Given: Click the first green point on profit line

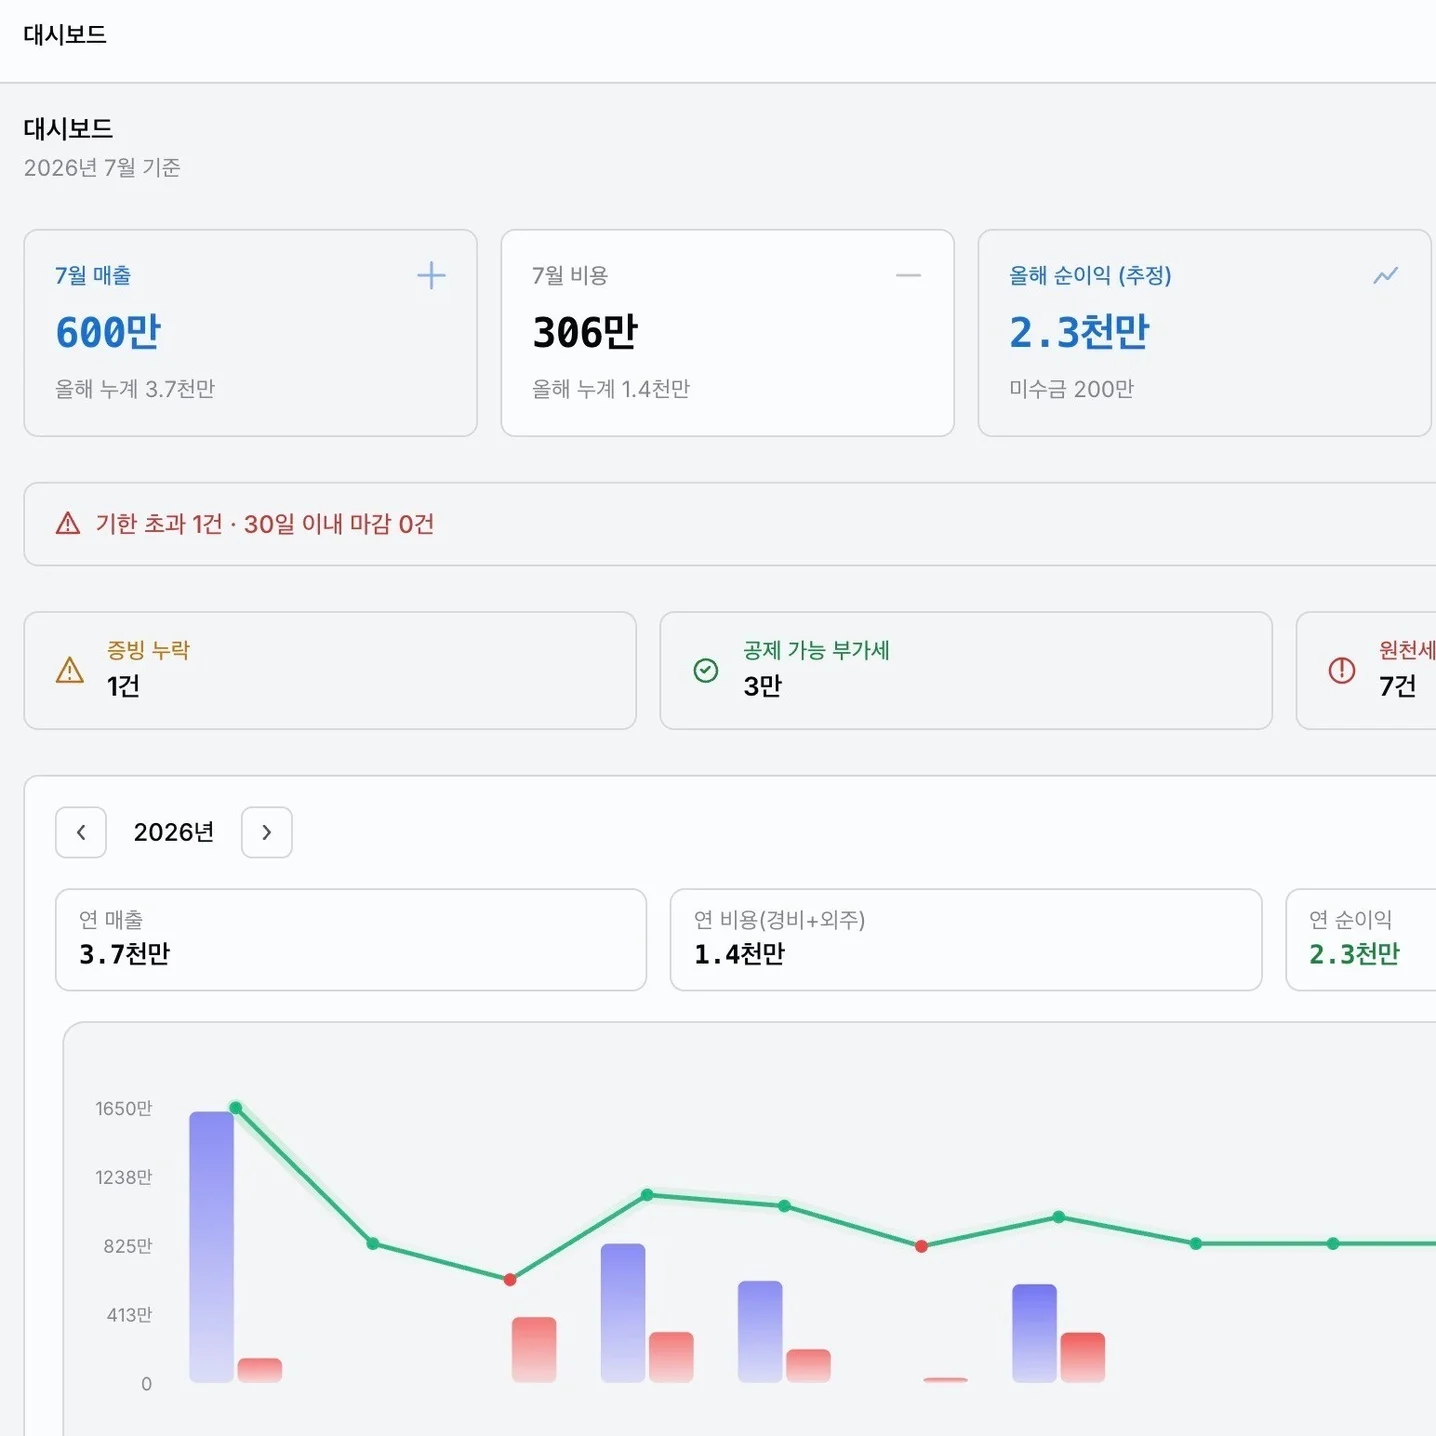Looking at the screenshot, I should (236, 1107).
